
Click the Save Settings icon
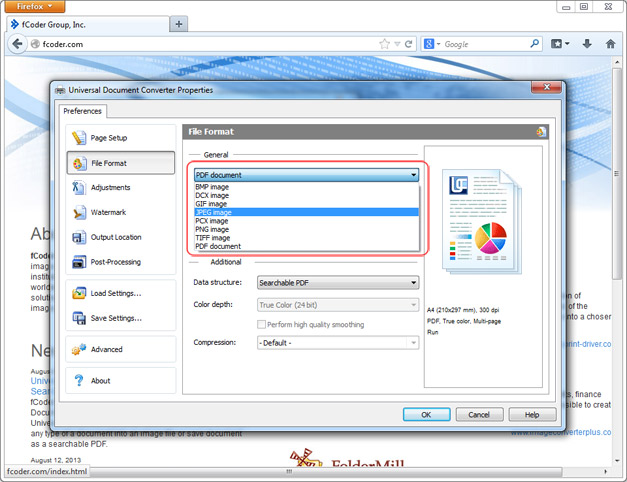(x=79, y=318)
